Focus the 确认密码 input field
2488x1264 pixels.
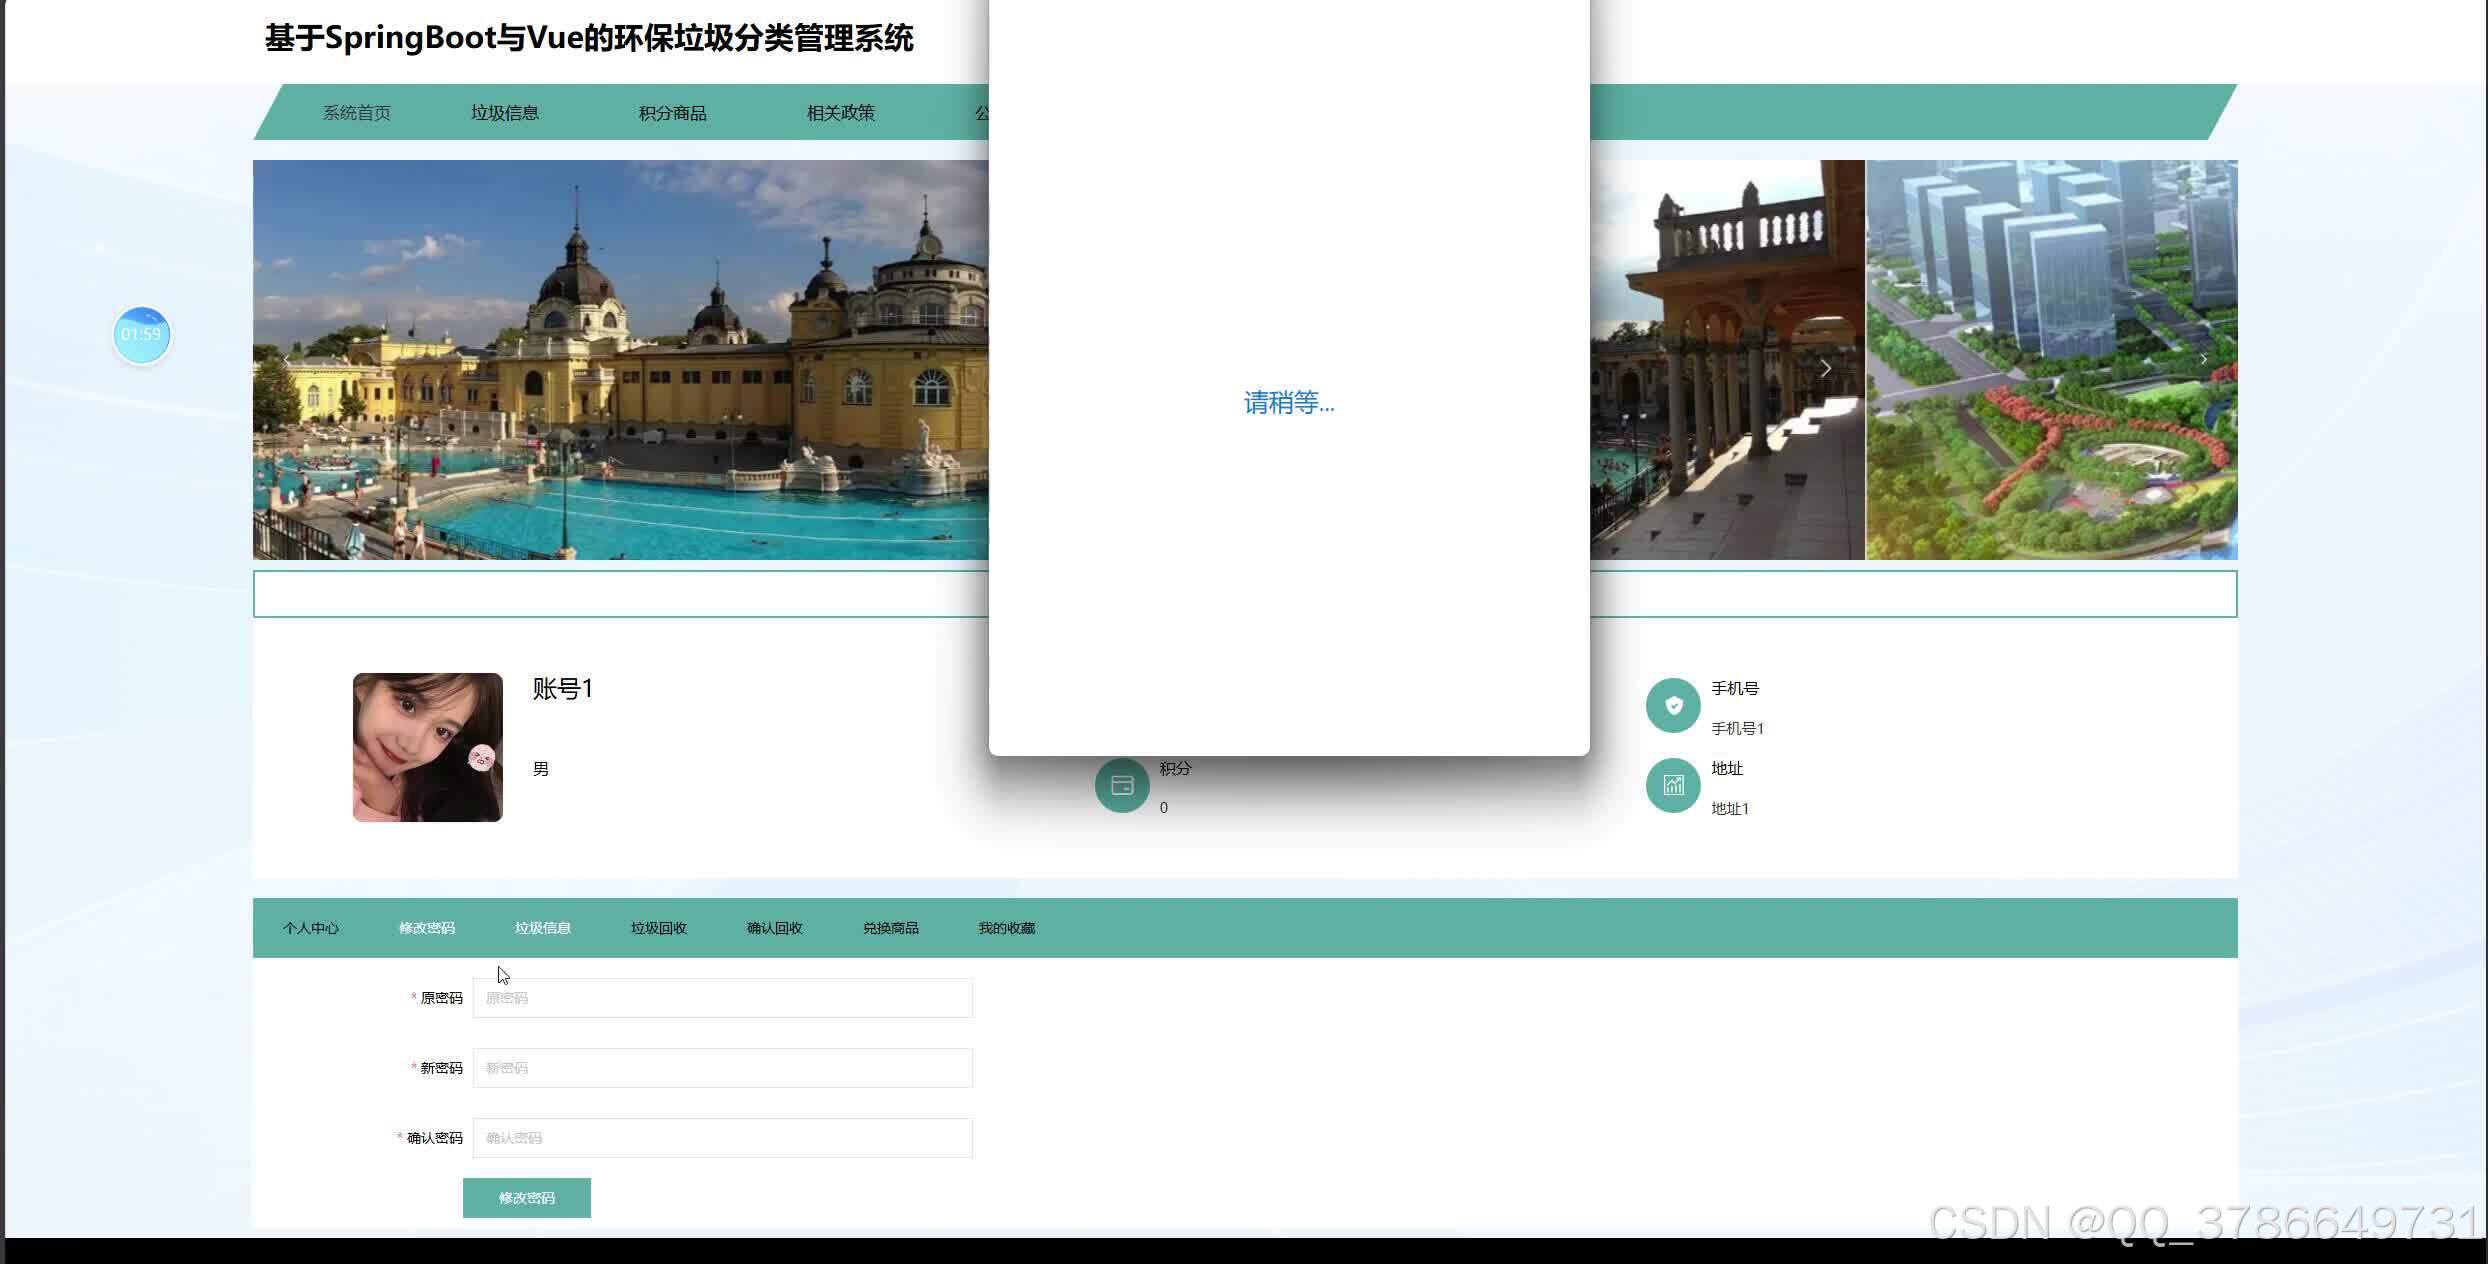(x=722, y=1138)
